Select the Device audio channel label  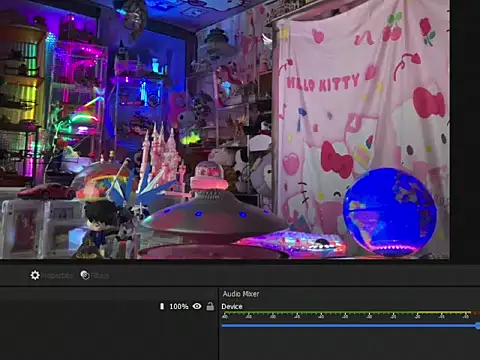pyautogui.click(x=232, y=307)
